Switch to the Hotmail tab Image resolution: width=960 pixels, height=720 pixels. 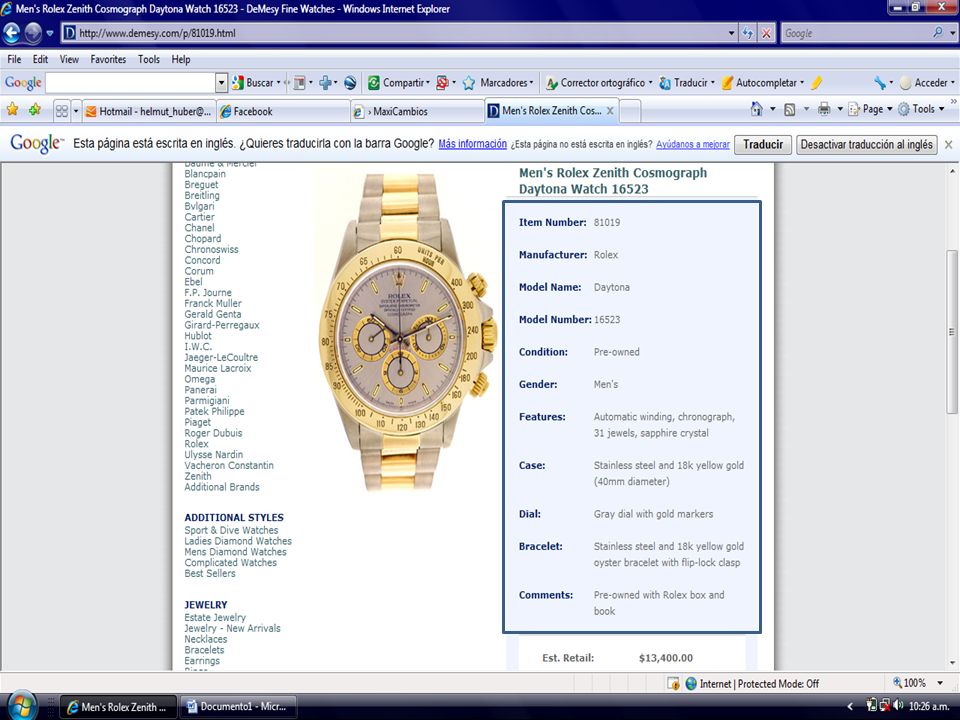pos(149,111)
